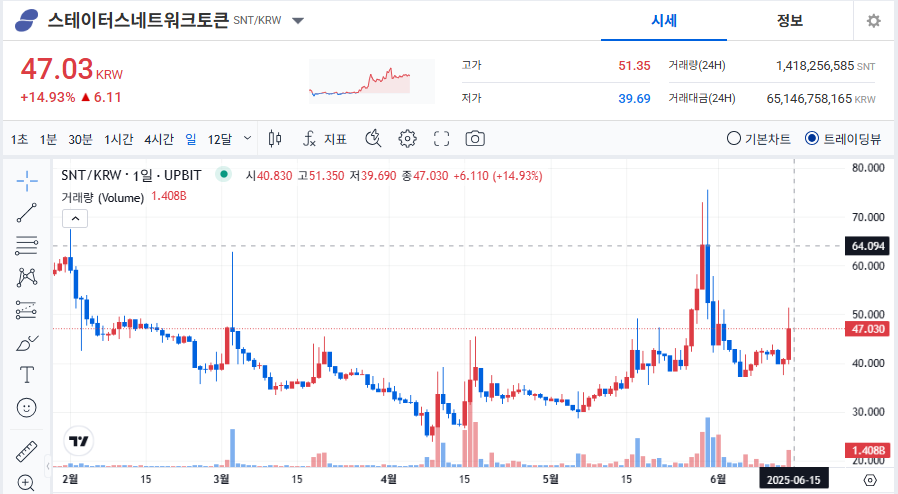
Task: Click the 2025-06-15 date label on time axis
Action: point(793,480)
